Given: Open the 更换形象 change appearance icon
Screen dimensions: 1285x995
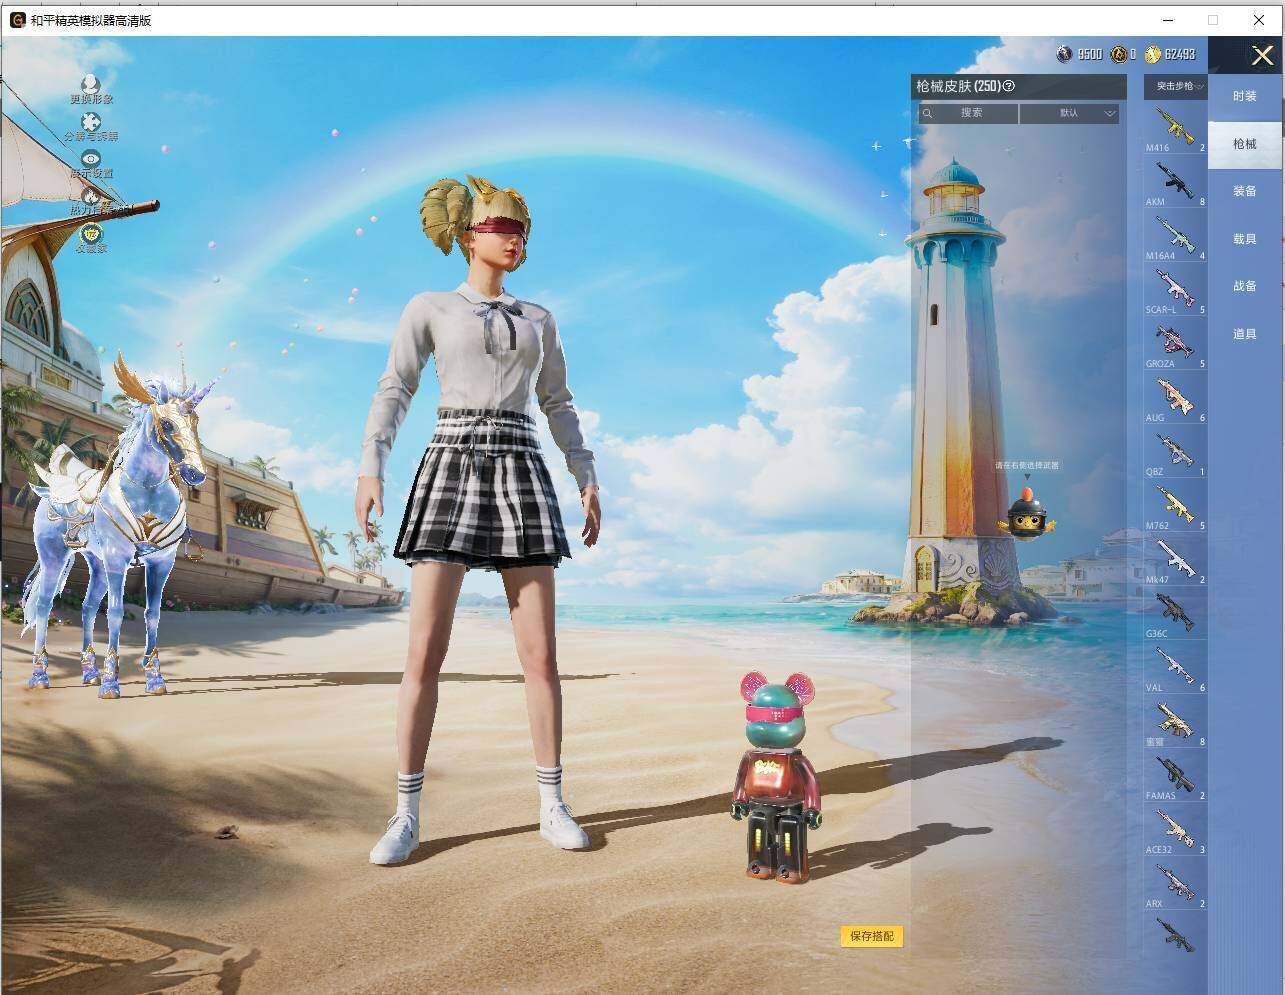Looking at the screenshot, I should [x=91, y=84].
